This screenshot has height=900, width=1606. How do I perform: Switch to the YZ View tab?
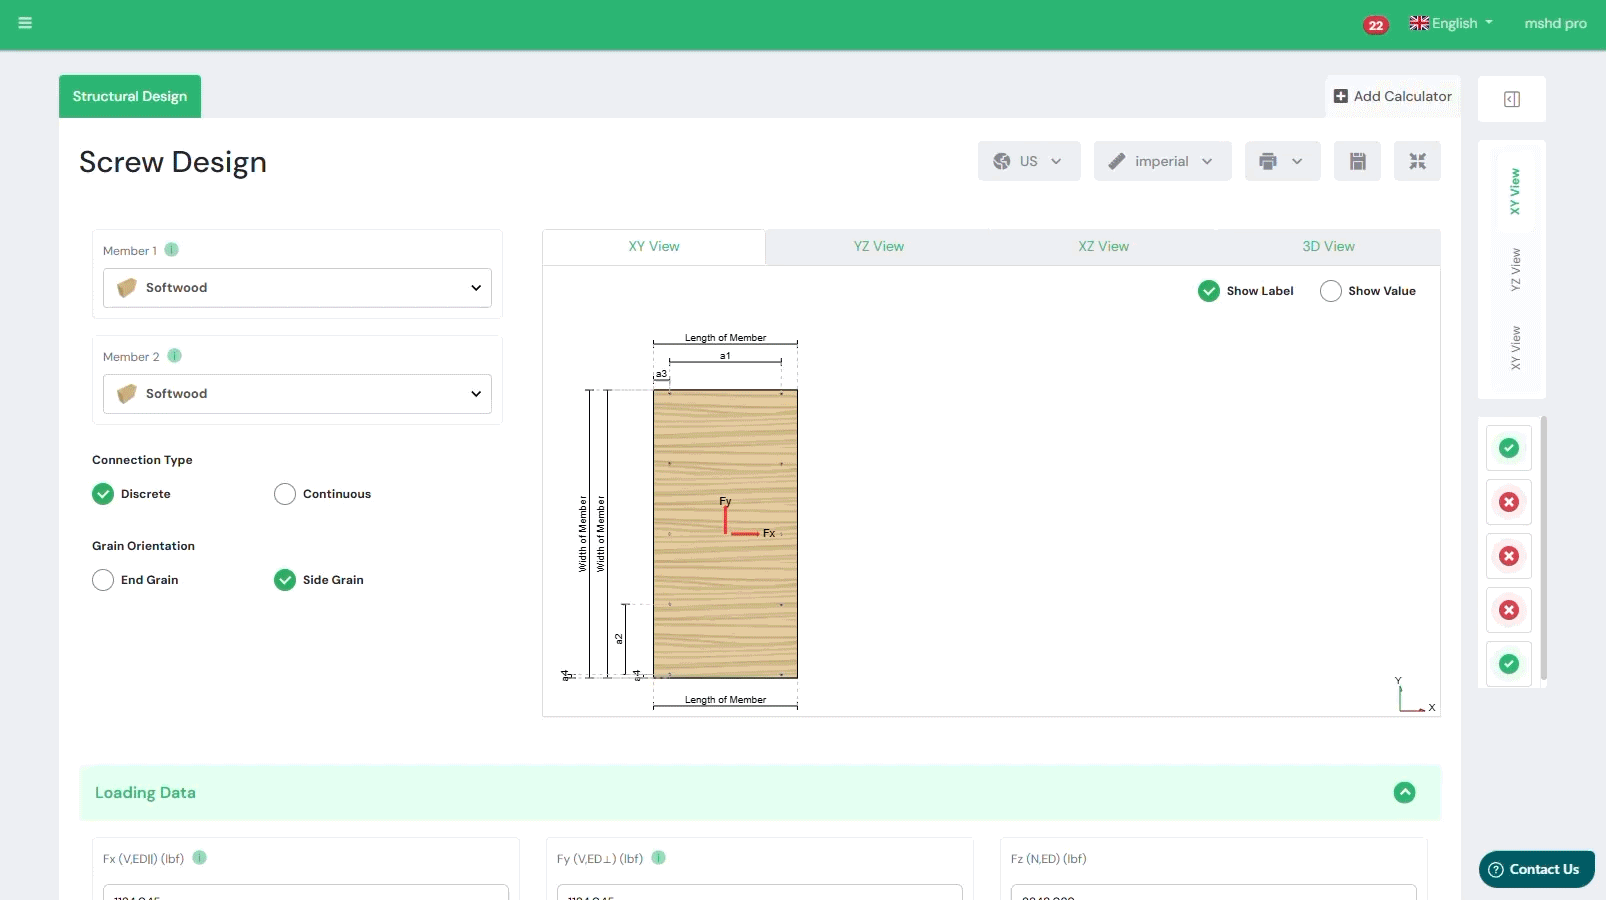click(x=878, y=247)
